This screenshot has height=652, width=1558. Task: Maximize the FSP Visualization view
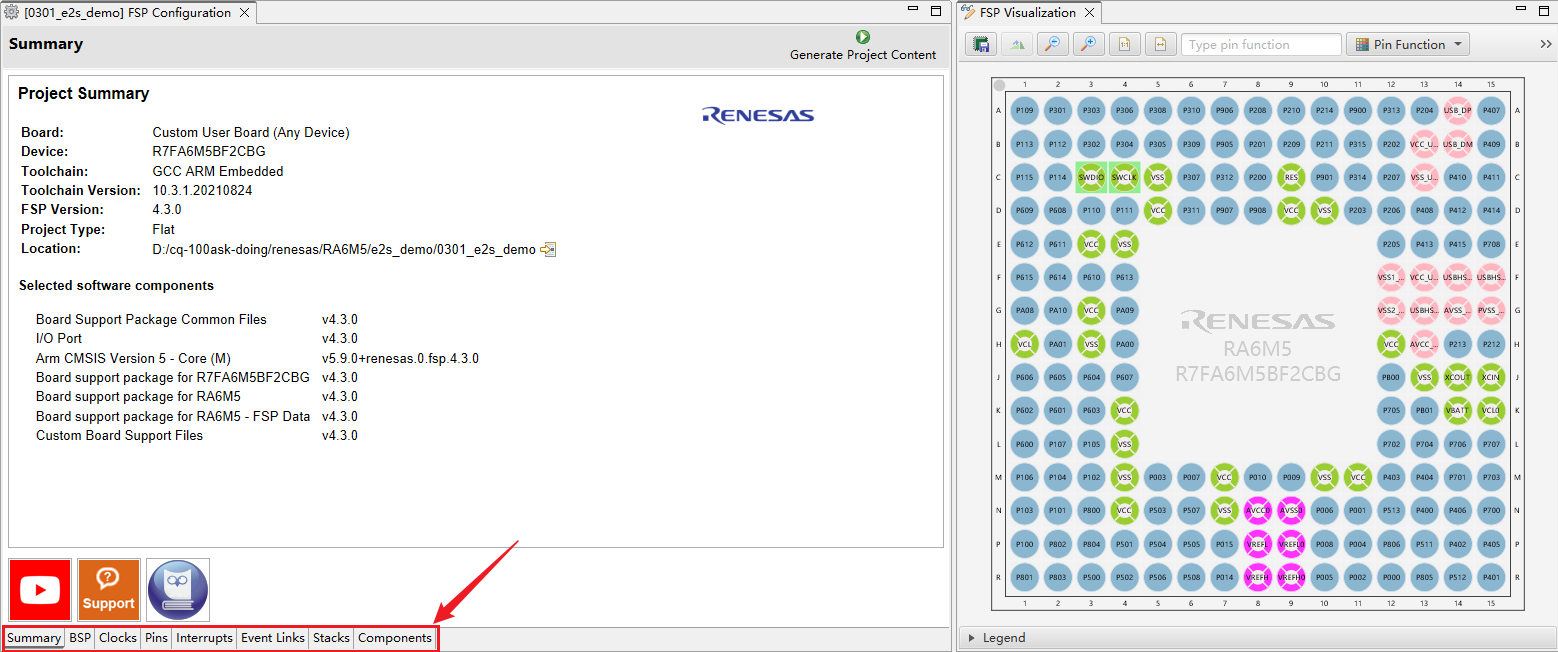(x=1545, y=11)
